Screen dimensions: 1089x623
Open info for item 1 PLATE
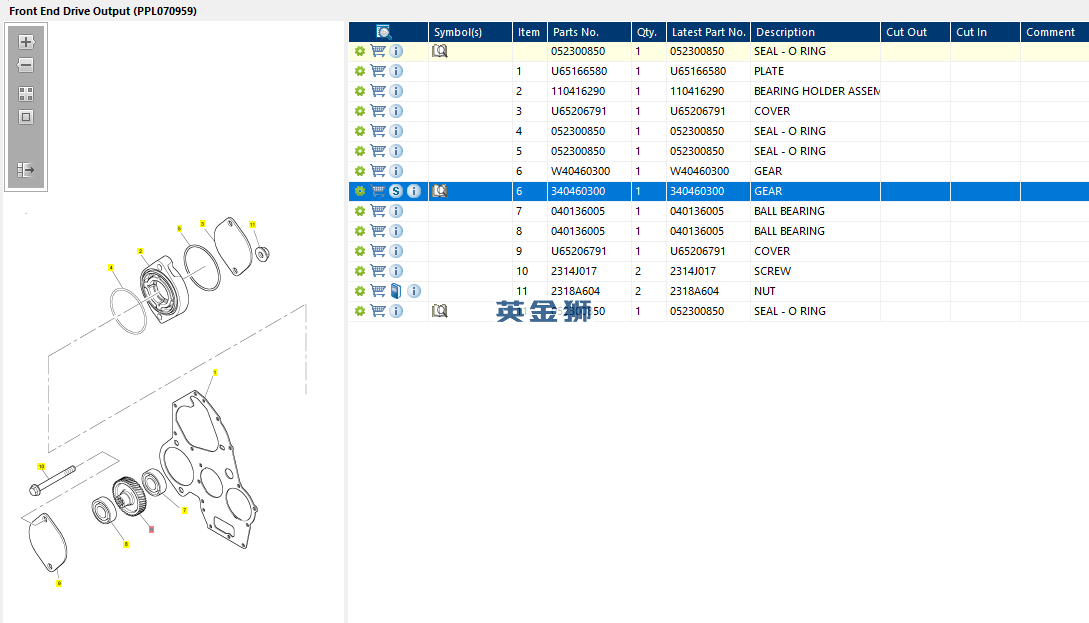(396, 71)
